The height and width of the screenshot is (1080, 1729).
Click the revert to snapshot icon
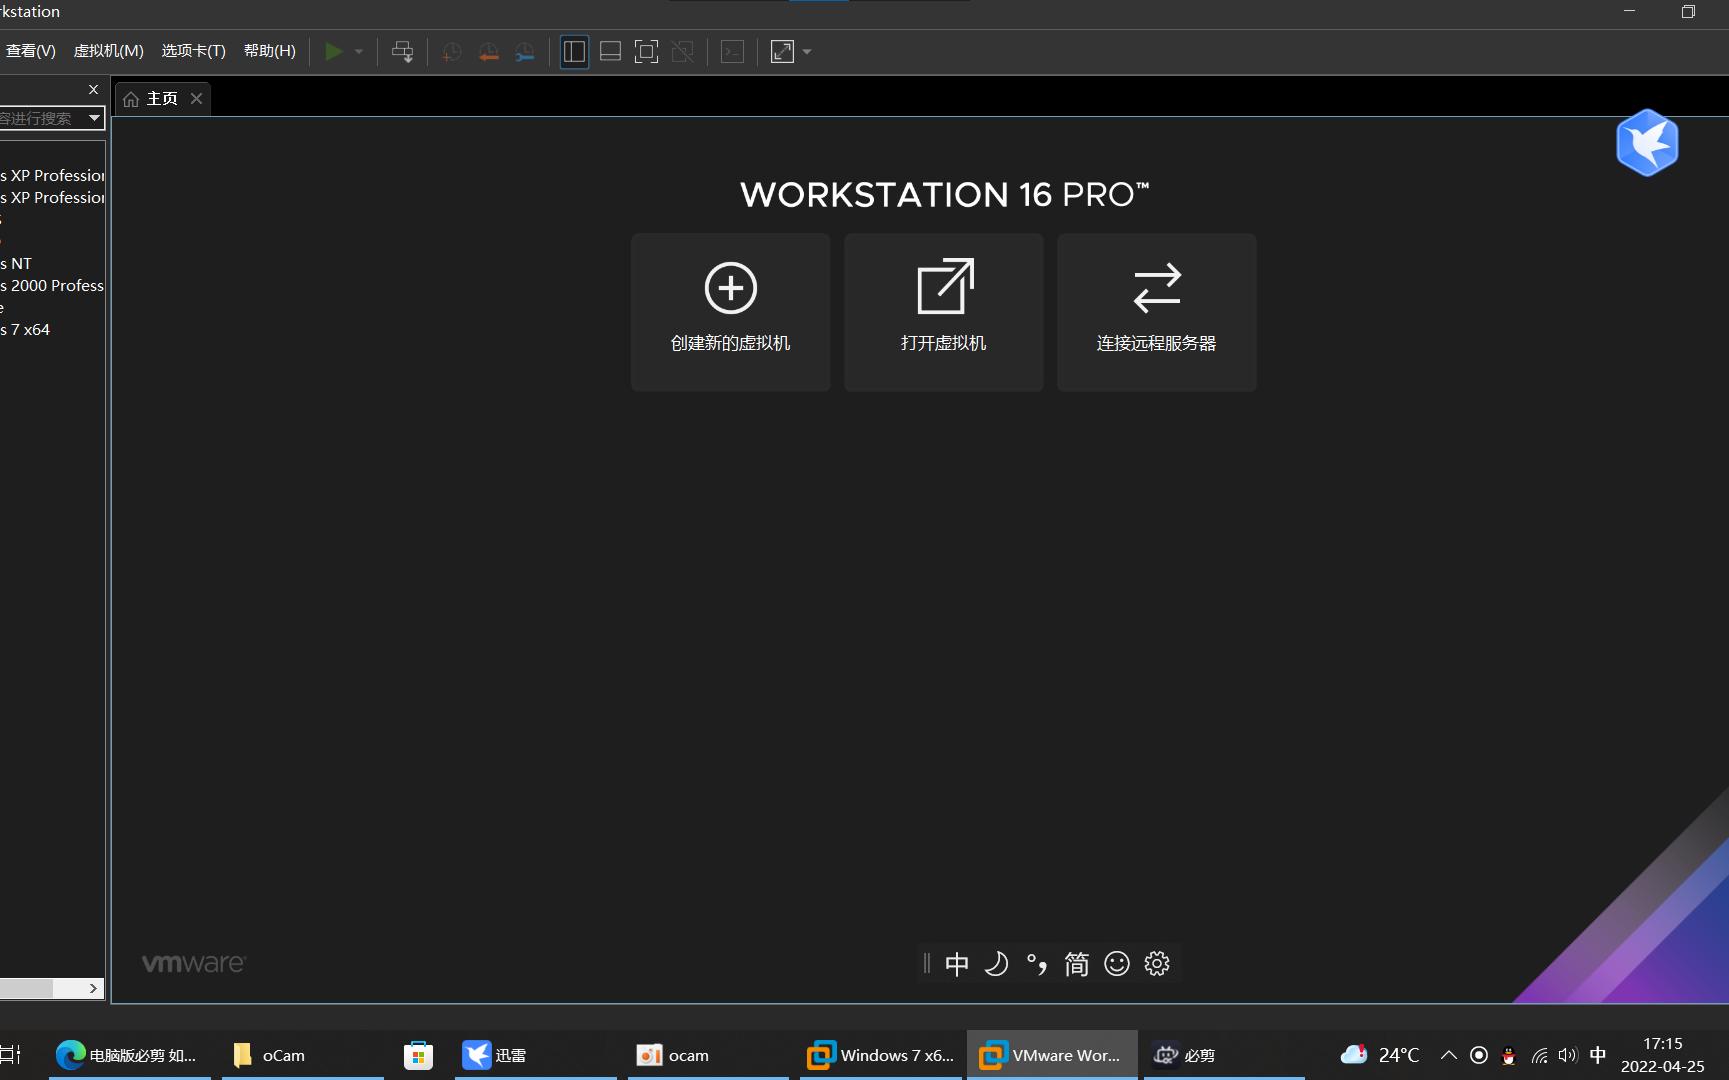coord(488,52)
